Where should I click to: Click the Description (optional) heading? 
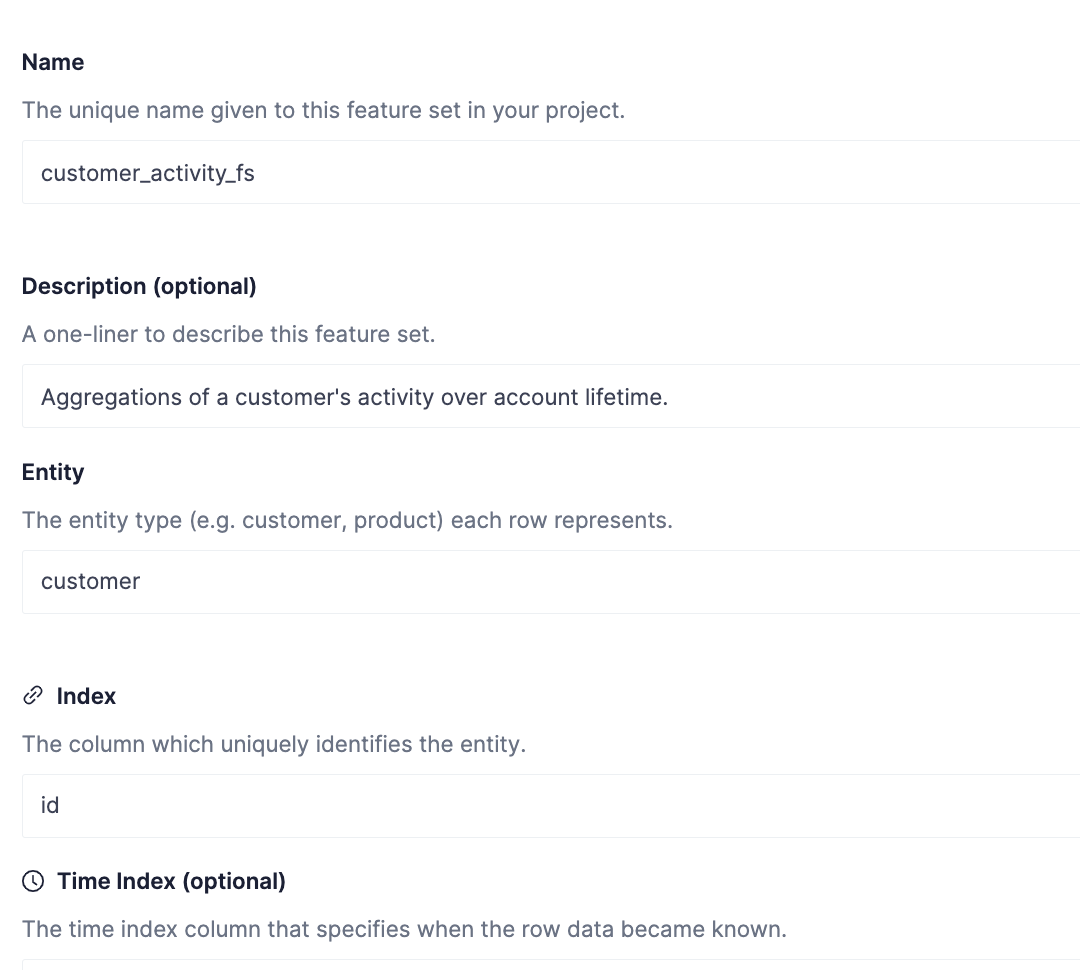(139, 286)
